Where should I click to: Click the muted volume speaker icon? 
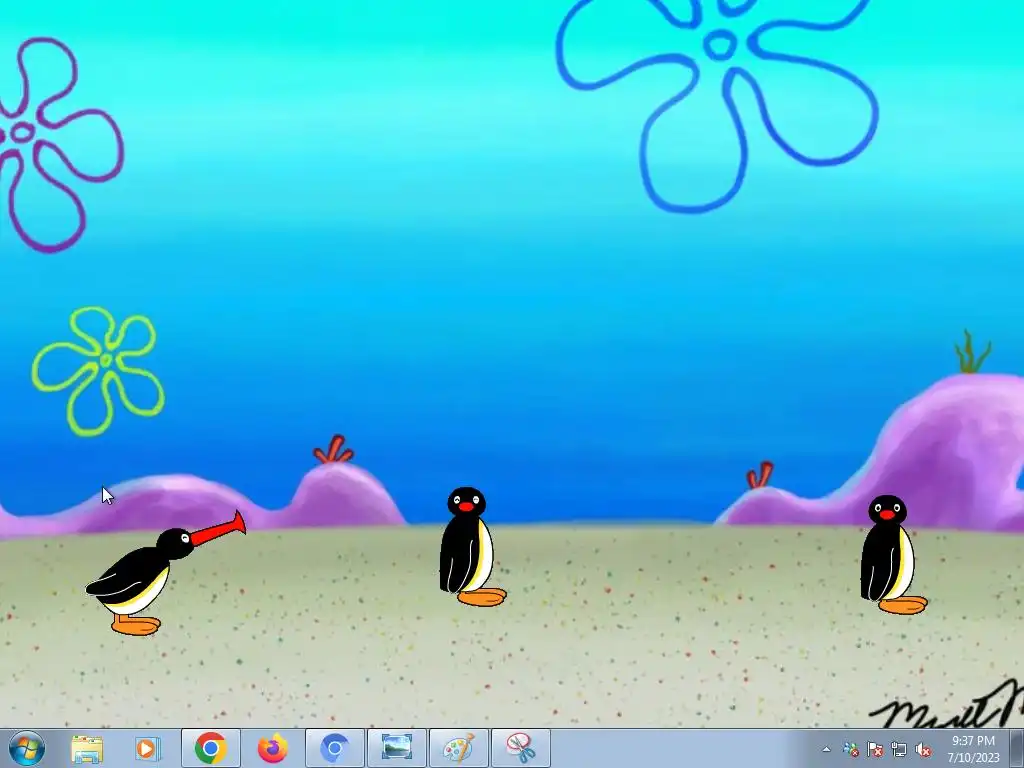point(923,750)
